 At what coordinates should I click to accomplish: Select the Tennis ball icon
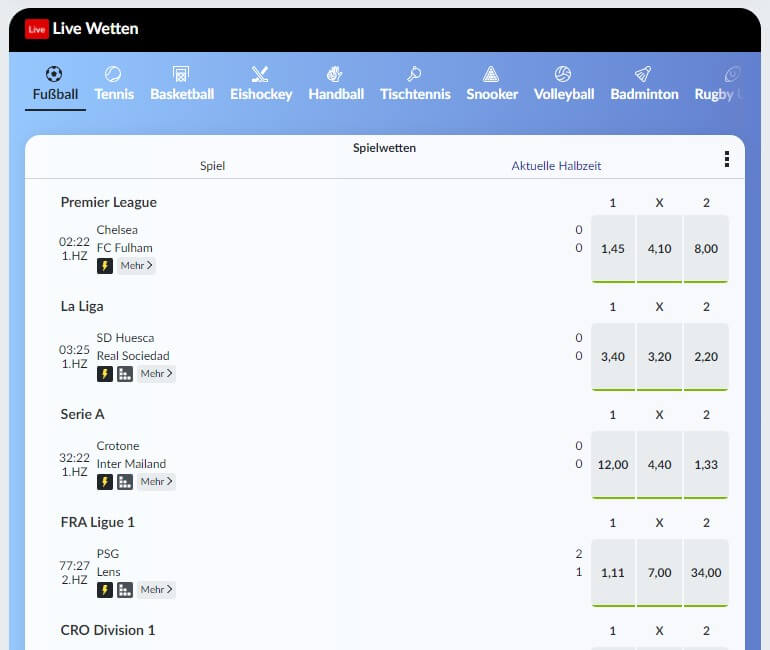tap(113, 74)
